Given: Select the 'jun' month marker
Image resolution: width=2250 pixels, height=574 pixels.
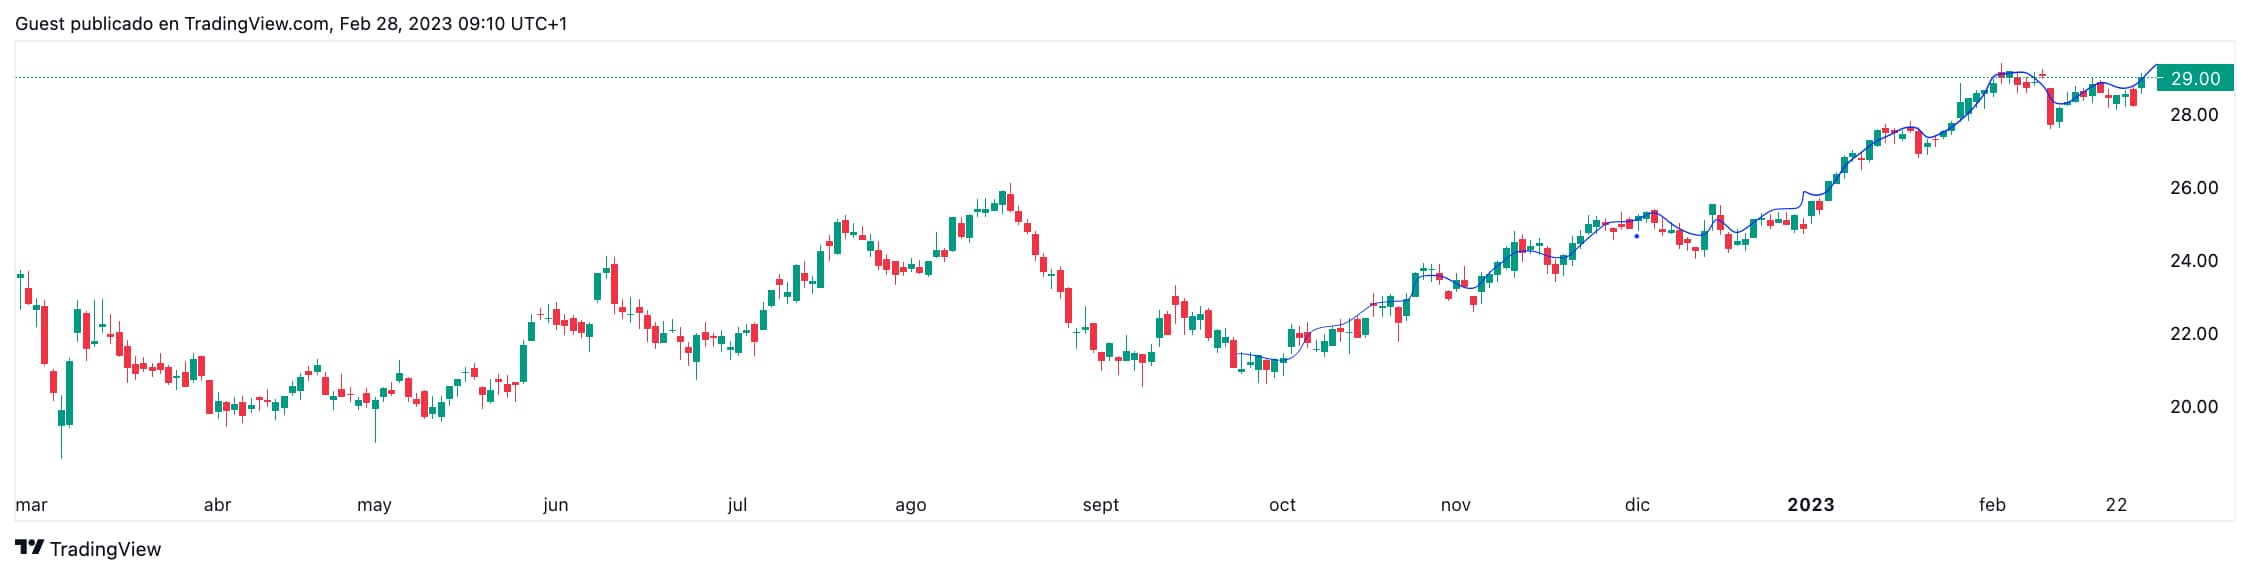Looking at the screenshot, I should [555, 505].
